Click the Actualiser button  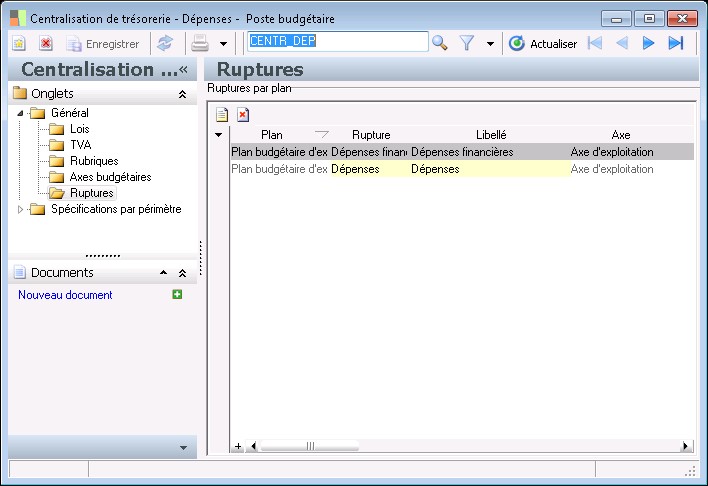click(x=543, y=44)
